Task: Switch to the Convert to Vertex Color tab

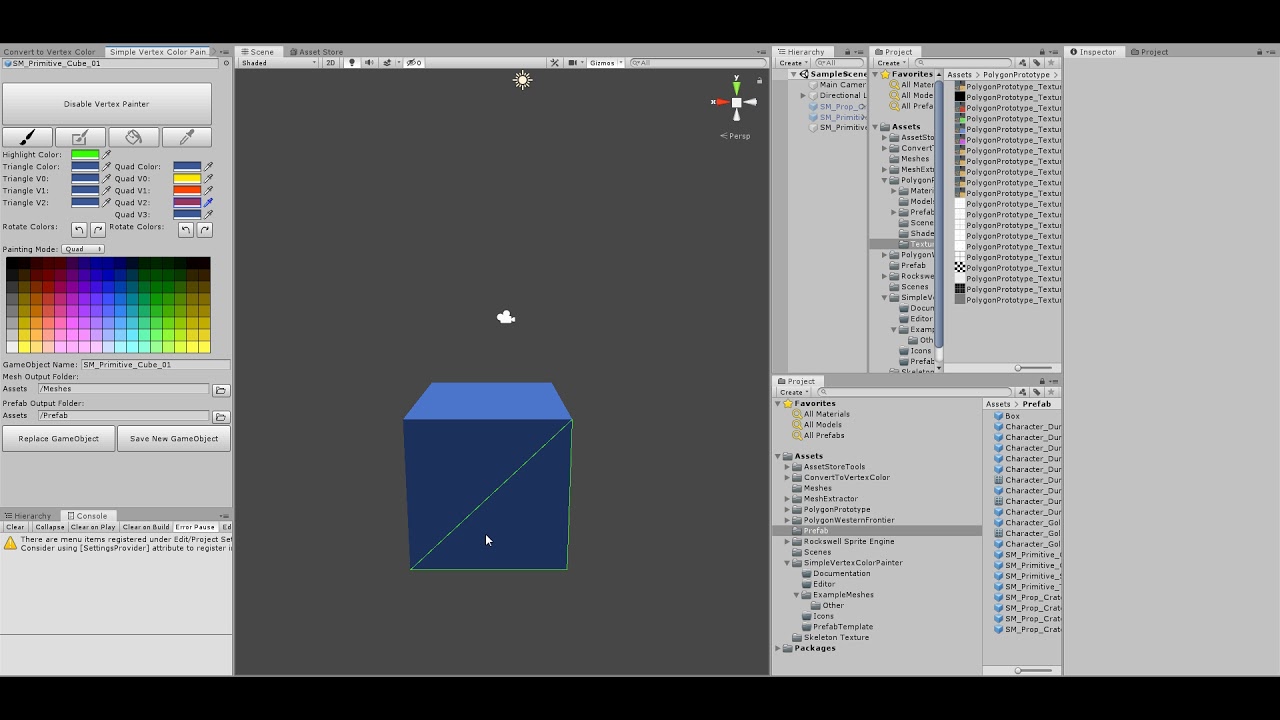Action: click(x=49, y=52)
